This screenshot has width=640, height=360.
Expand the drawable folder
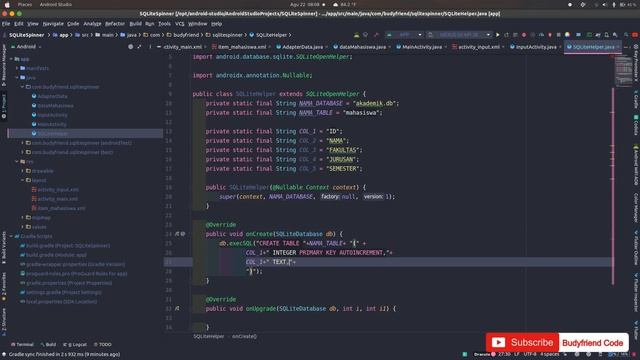tap(22, 171)
